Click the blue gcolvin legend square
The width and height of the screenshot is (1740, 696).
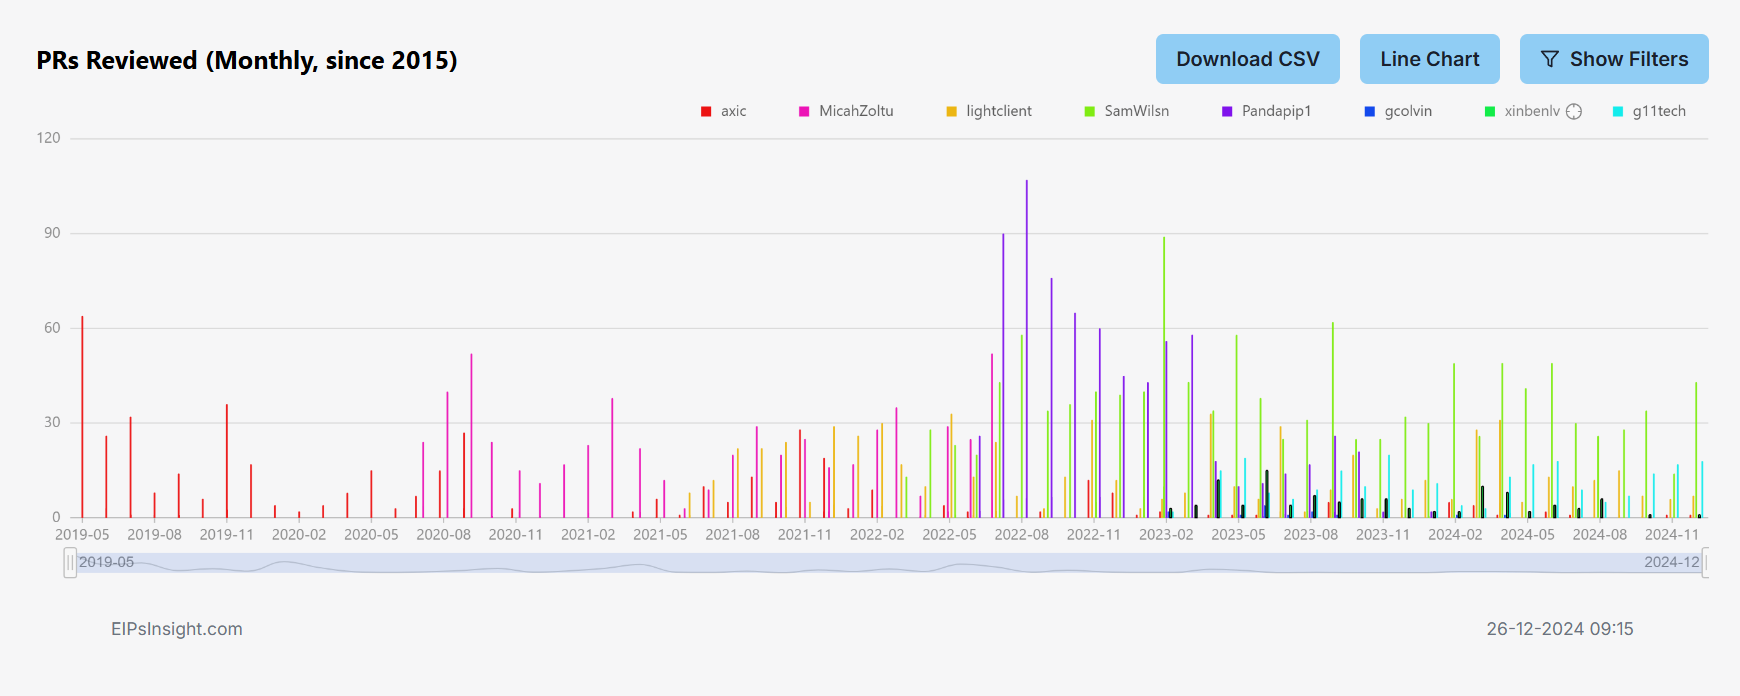pos(1370,111)
